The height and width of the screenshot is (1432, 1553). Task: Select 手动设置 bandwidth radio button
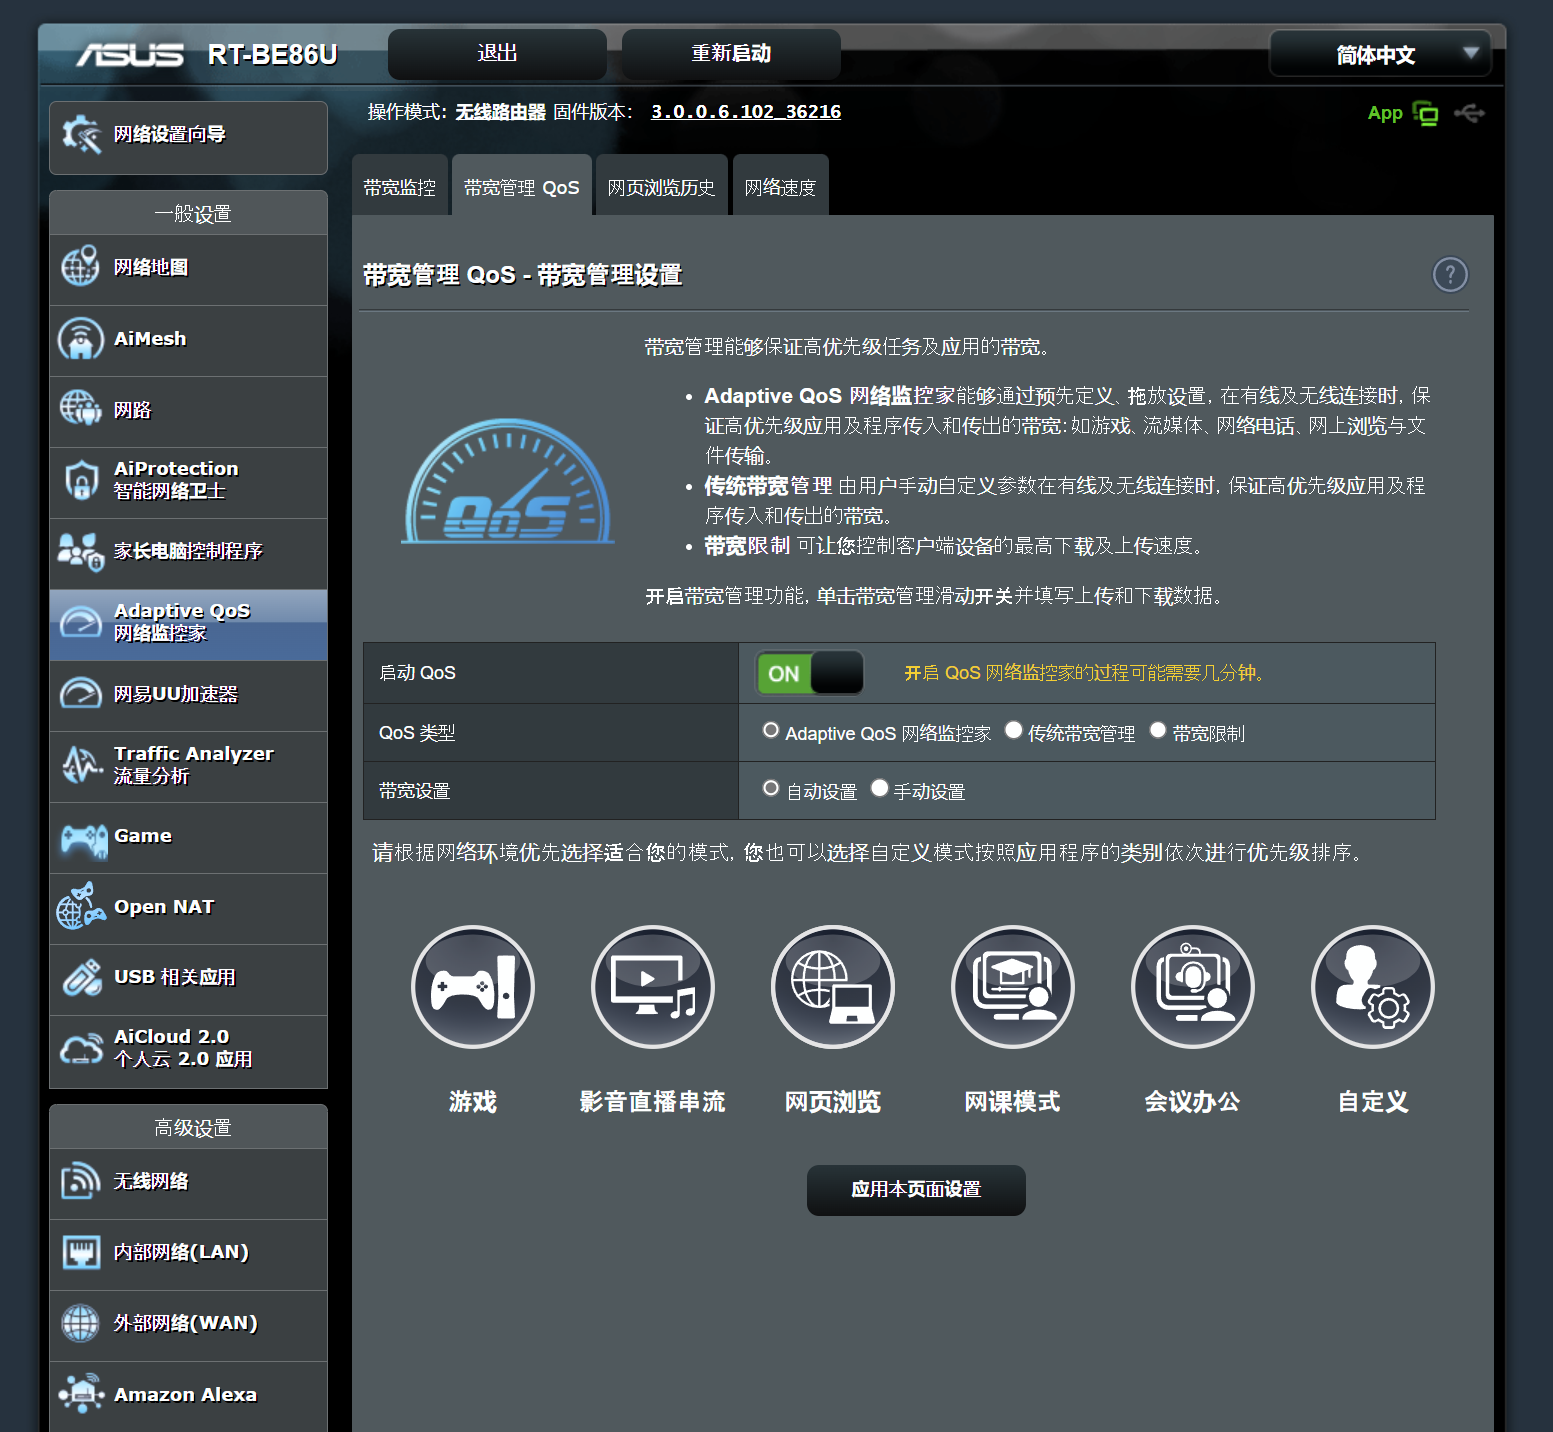coord(879,789)
